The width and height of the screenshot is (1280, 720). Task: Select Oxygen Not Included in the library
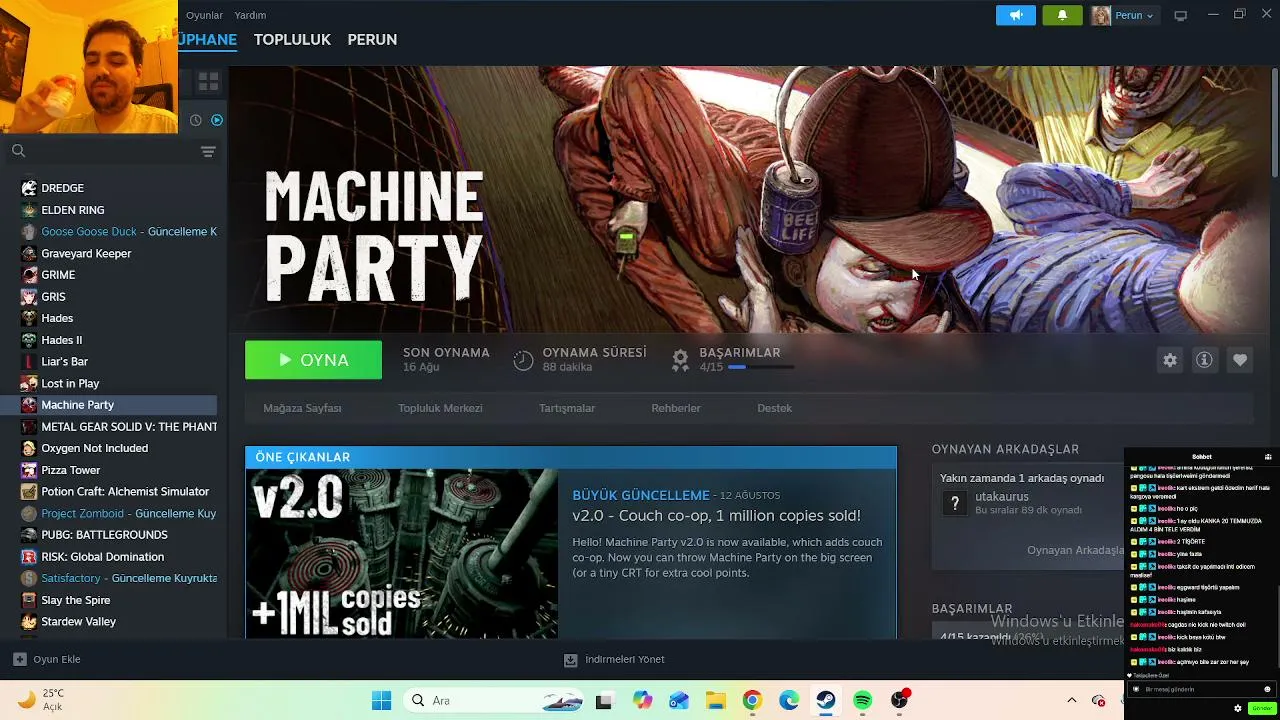[x=95, y=449]
